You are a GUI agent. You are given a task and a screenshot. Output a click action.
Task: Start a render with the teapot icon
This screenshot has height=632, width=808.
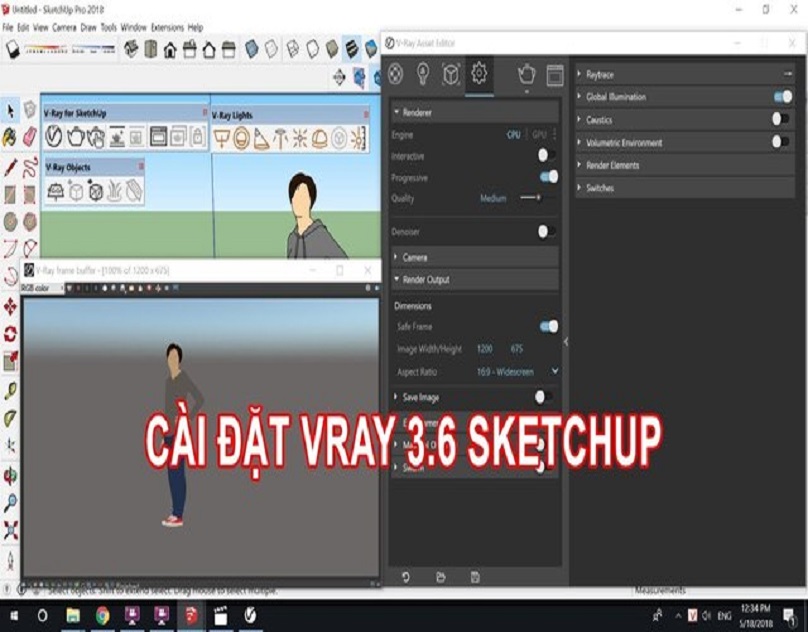(528, 73)
